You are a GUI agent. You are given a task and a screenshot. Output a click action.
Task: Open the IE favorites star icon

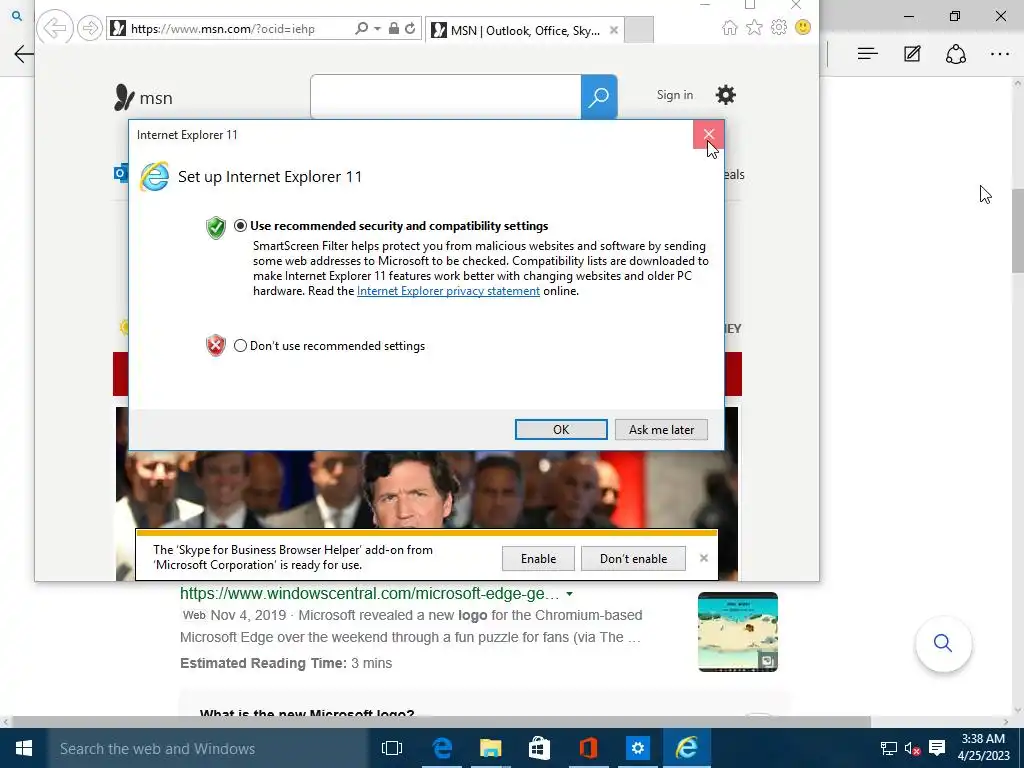[x=754, y=27]
